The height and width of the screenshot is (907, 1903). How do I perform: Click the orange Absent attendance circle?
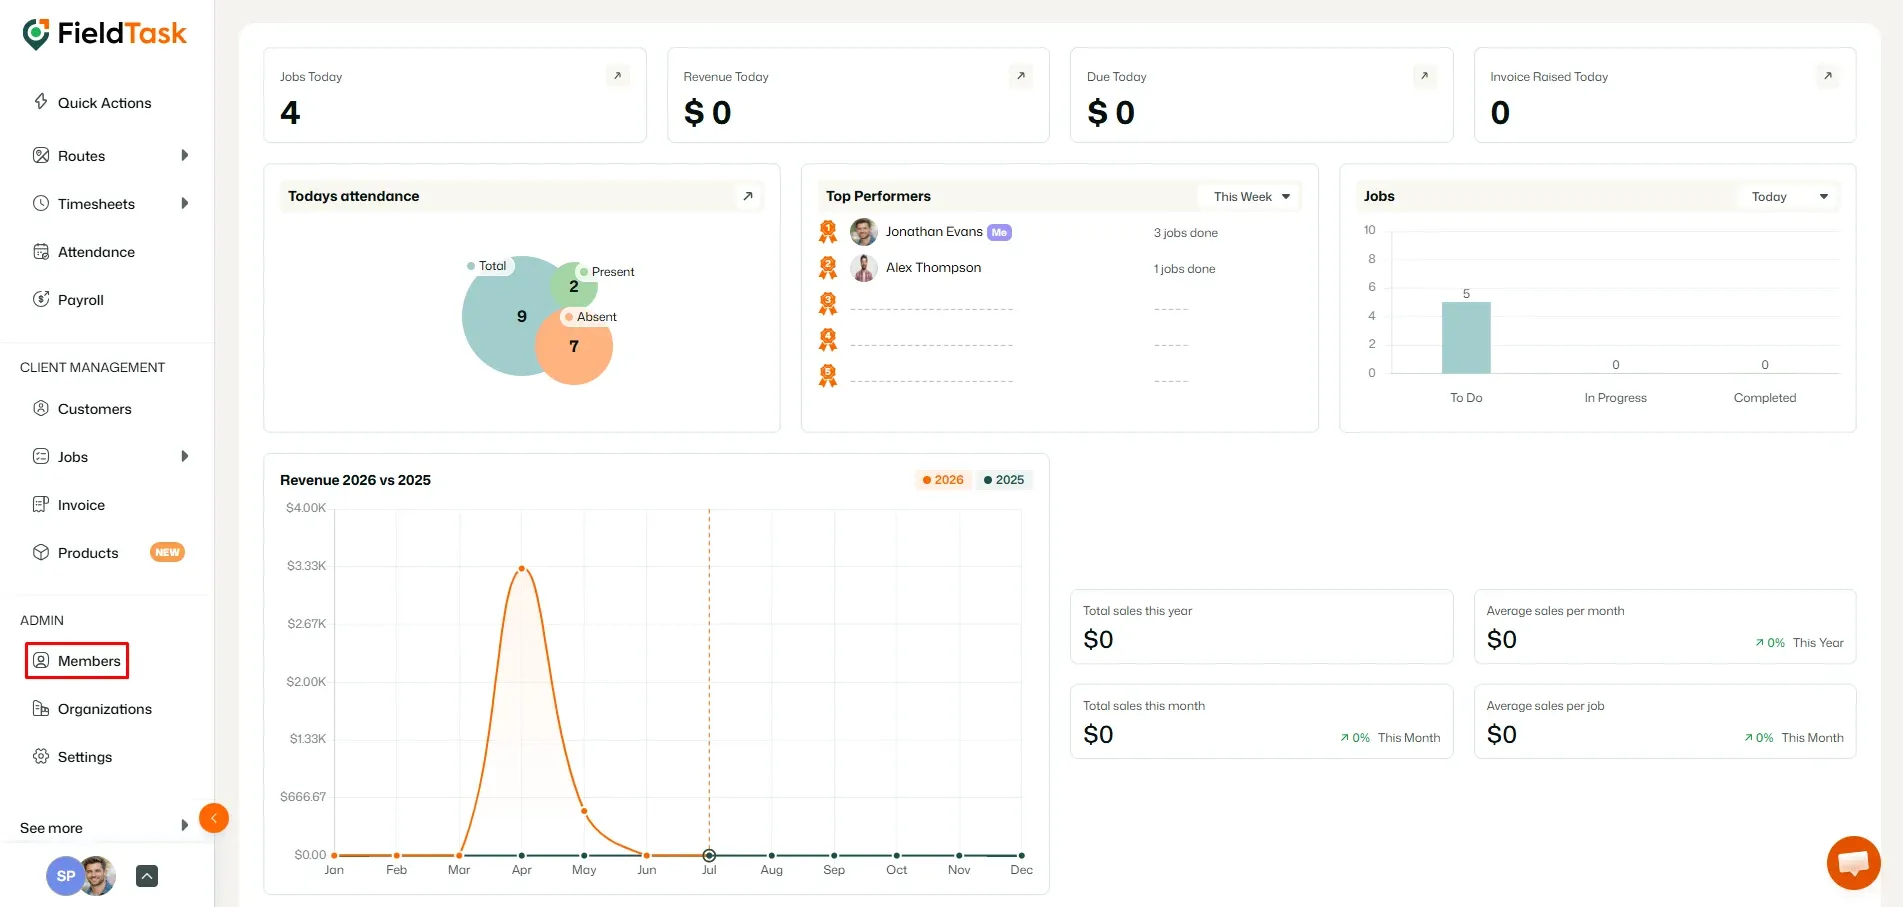pyautogui.click(x=574, y=346)
